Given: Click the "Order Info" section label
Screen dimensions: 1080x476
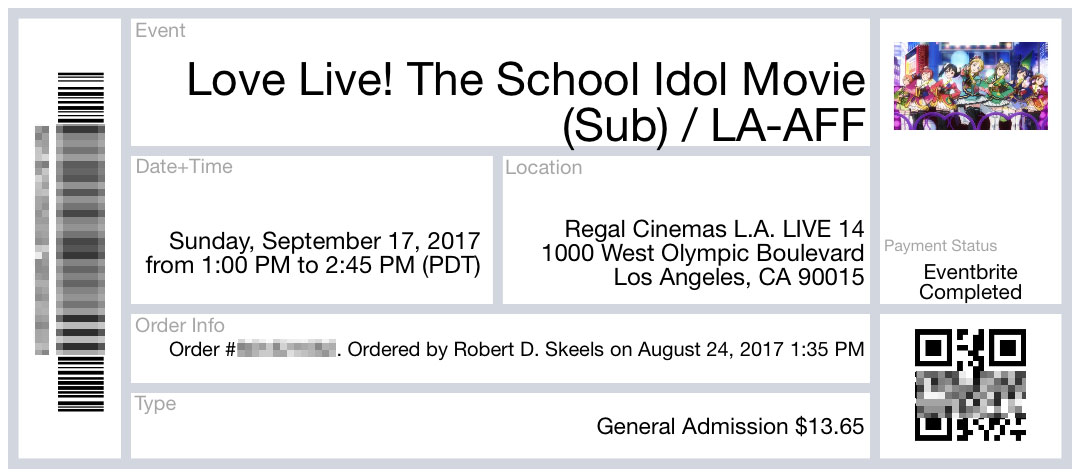Looking at the screenshot, I should (x=180, y=326).
